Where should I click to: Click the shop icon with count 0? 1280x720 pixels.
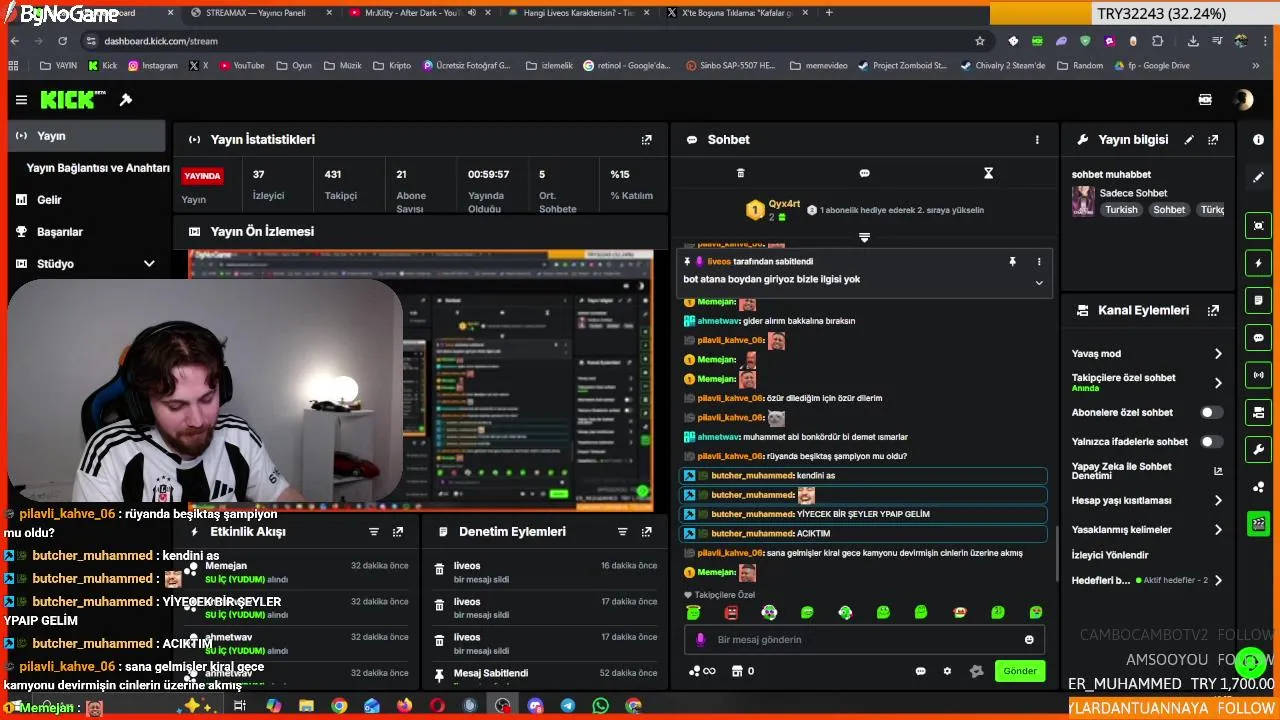tap(742, 671)
